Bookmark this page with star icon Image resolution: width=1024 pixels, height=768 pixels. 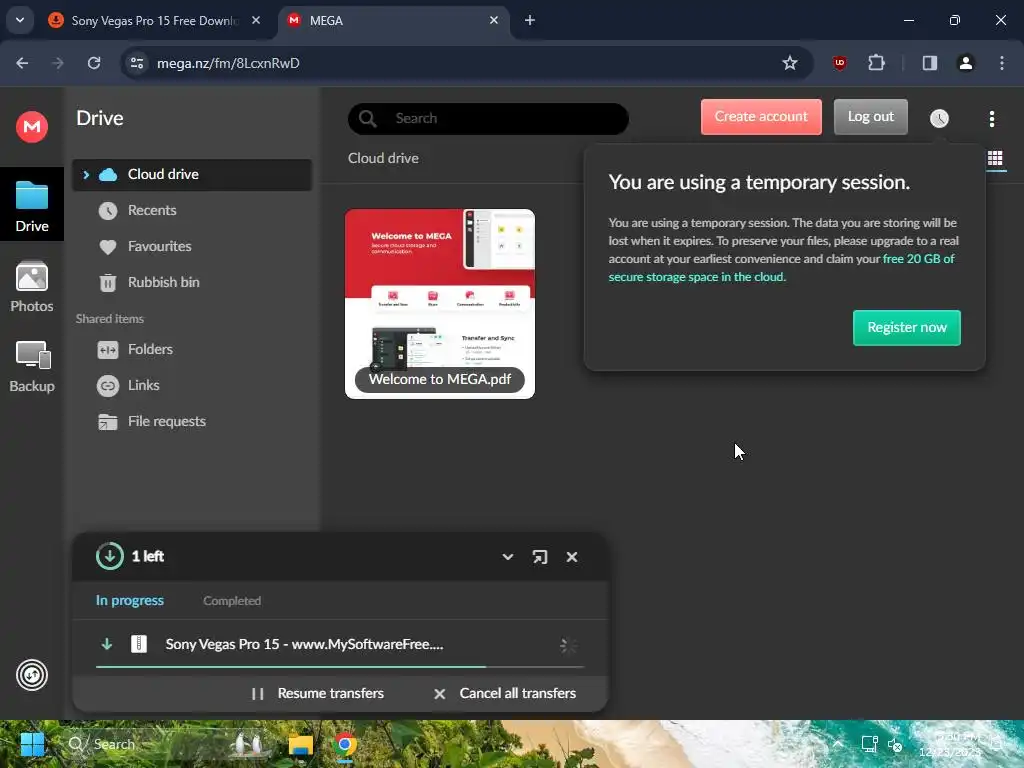point(790,63)
